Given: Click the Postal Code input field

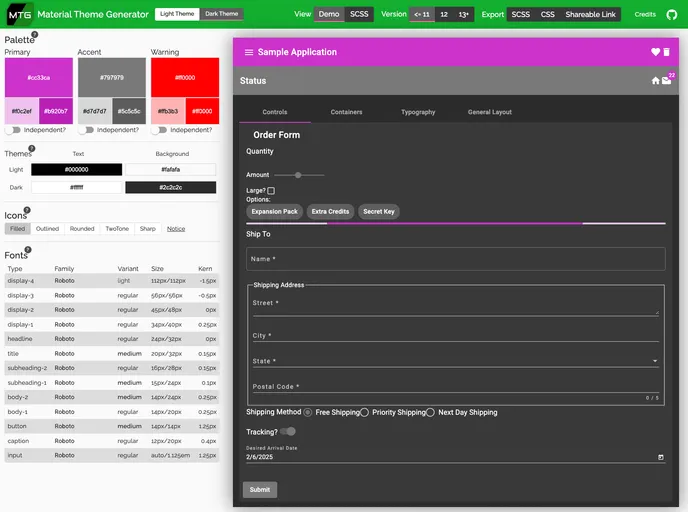Looking at the screenshot, I should tap(455, 387).
